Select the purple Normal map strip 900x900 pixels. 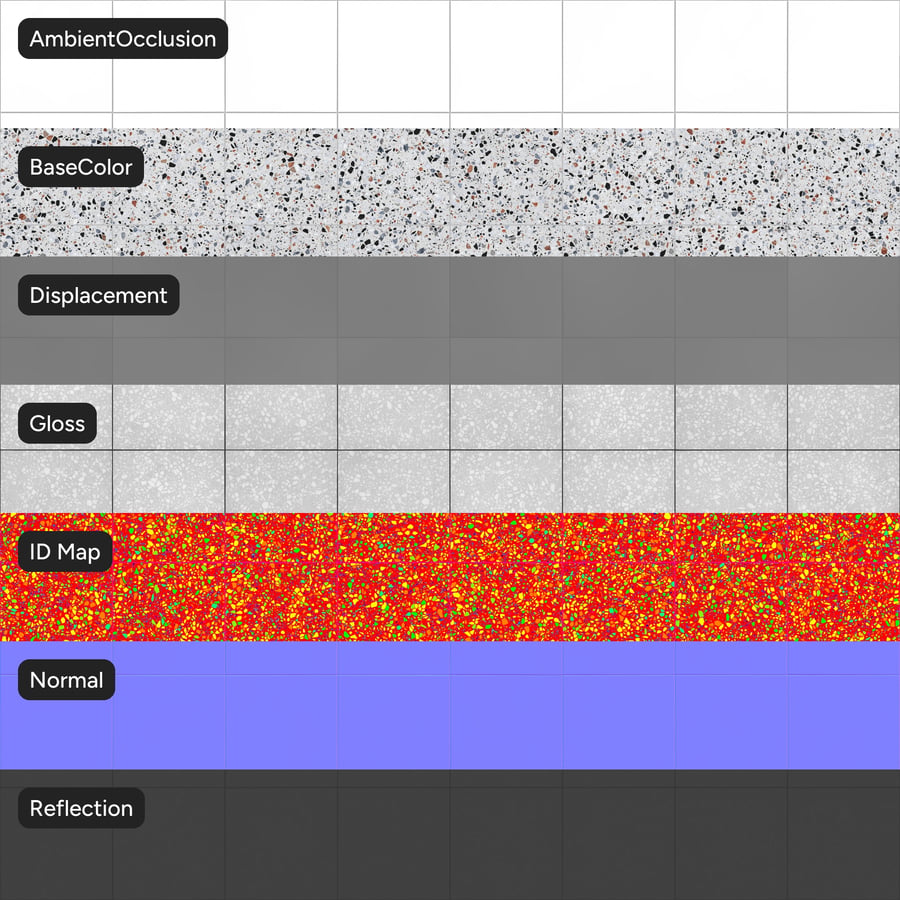click(x=450, y=705)
